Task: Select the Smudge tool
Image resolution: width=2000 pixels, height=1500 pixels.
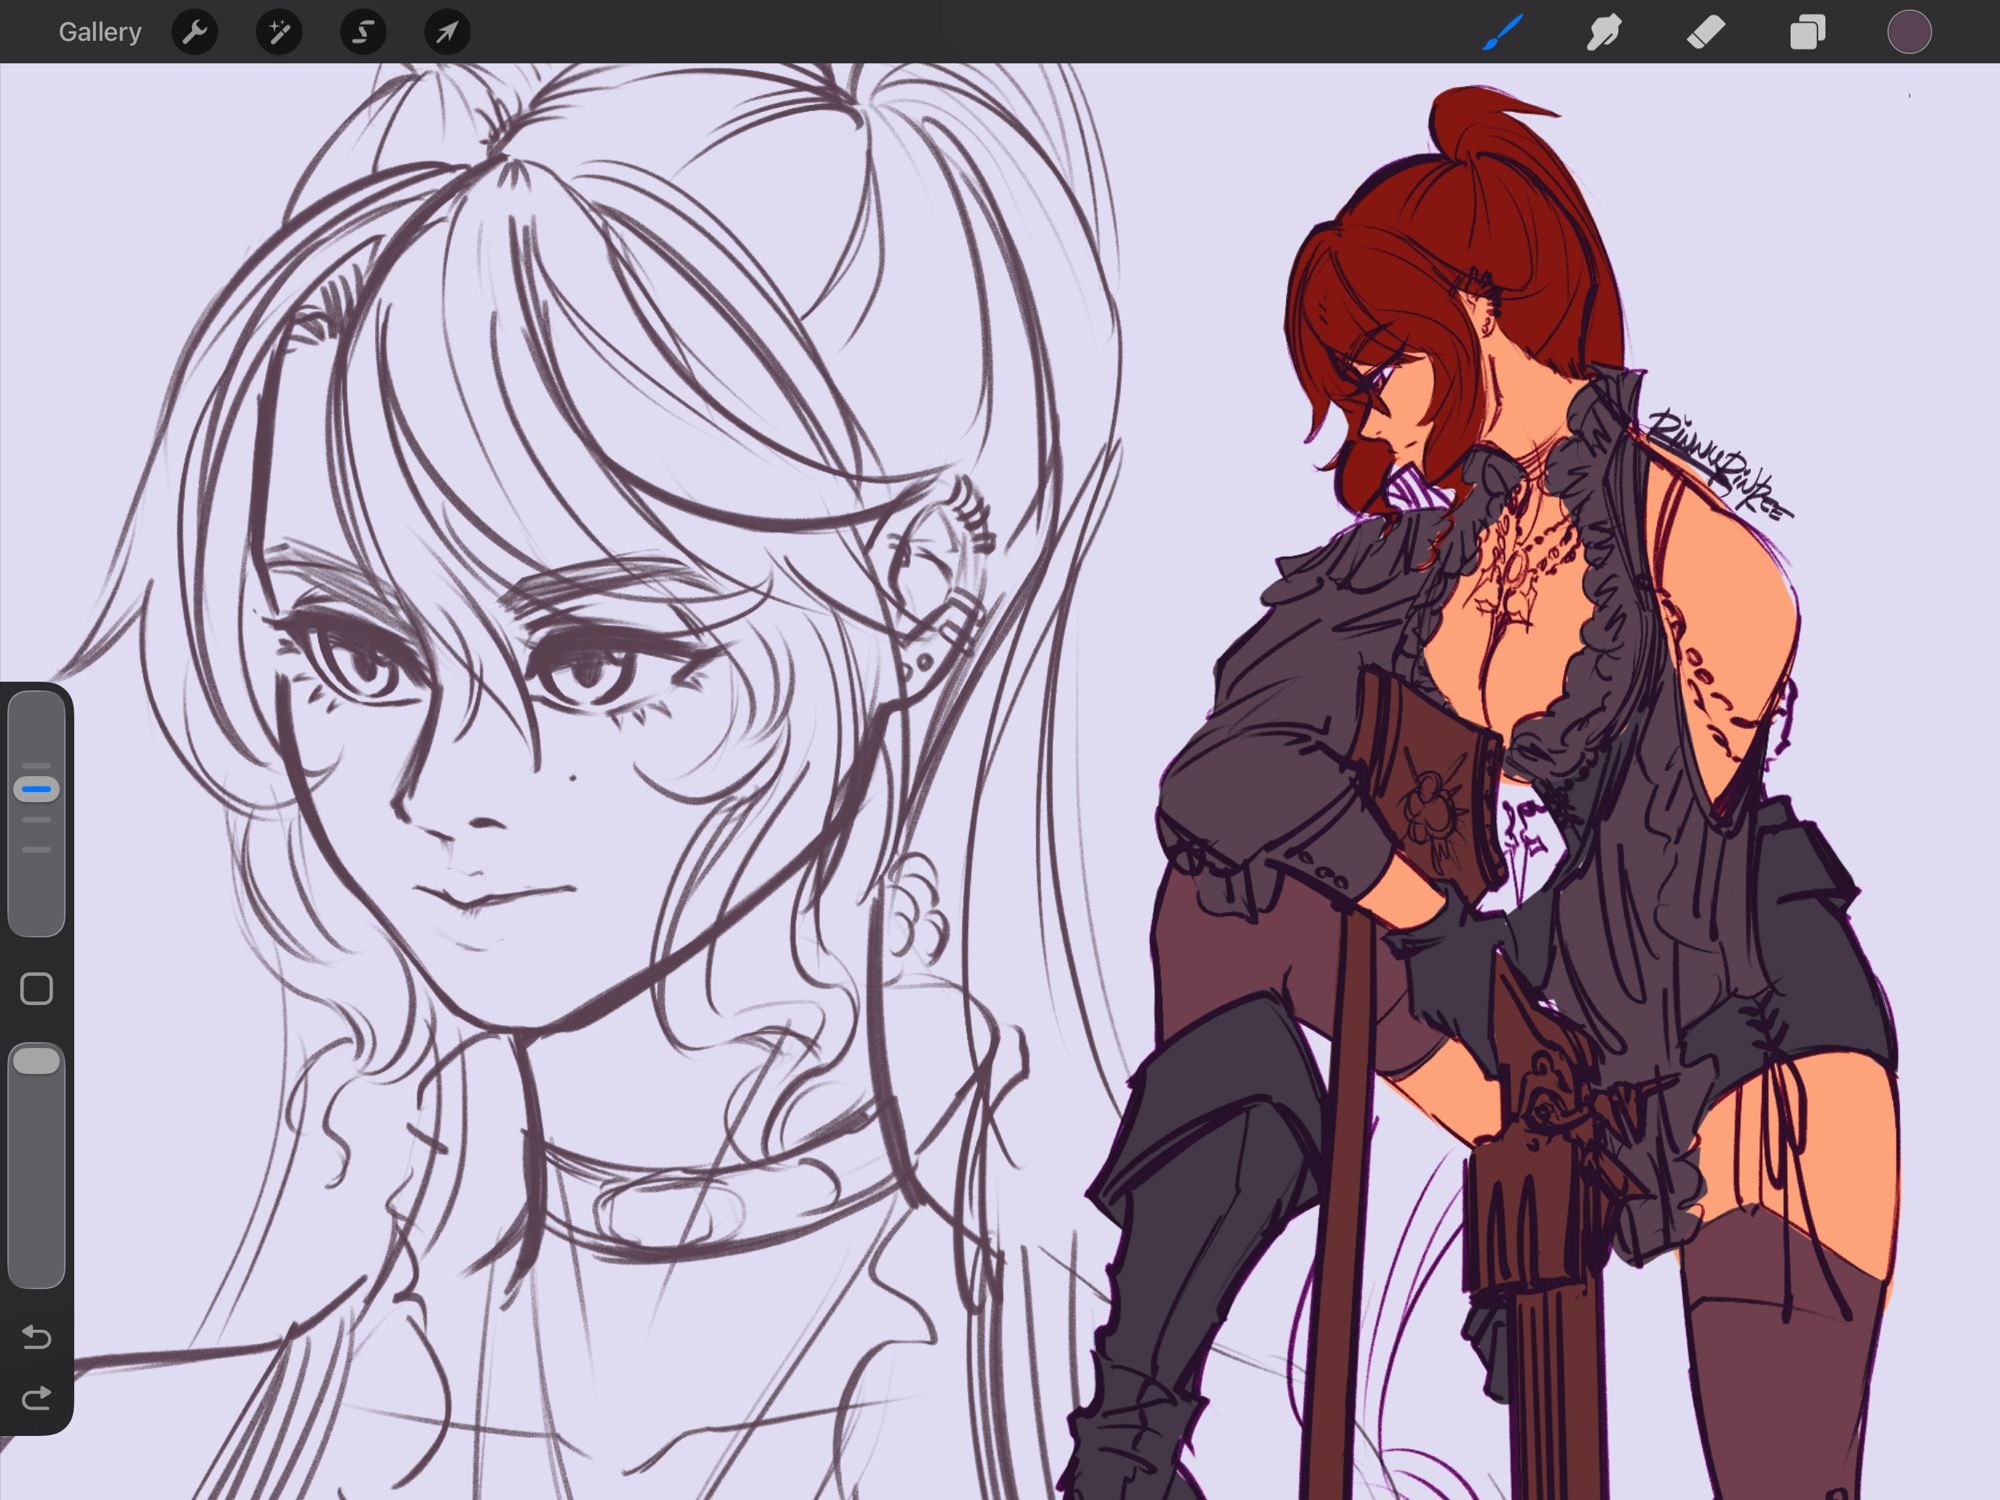Action: 1604,32
